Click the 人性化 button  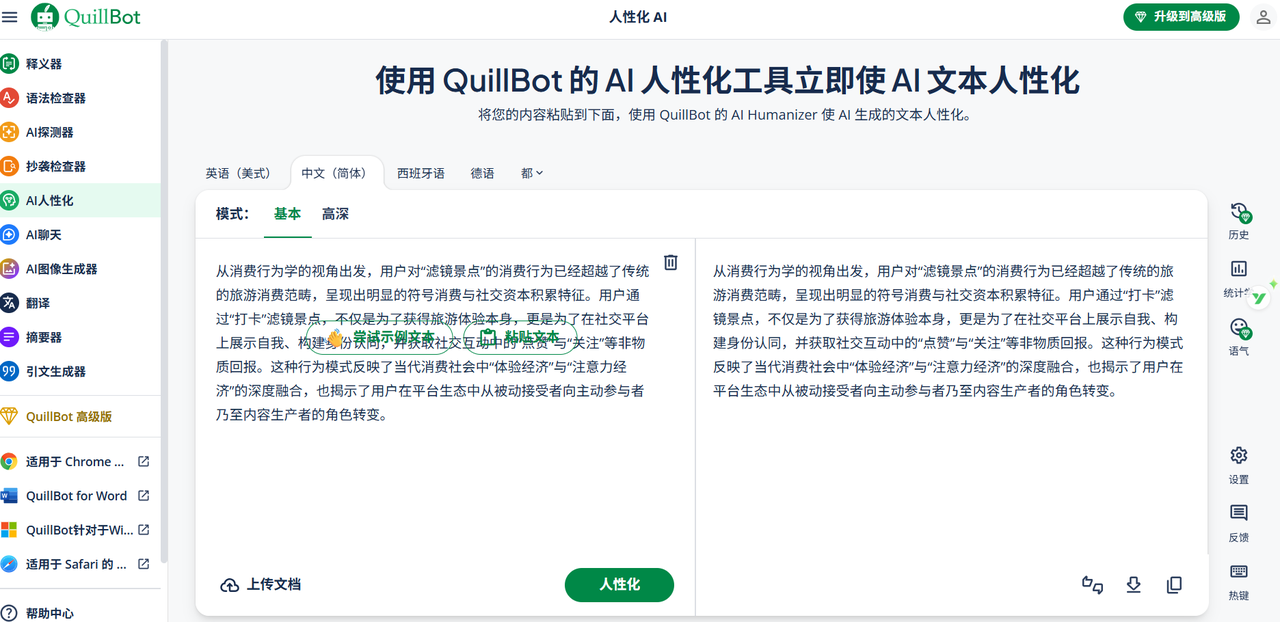619,585
